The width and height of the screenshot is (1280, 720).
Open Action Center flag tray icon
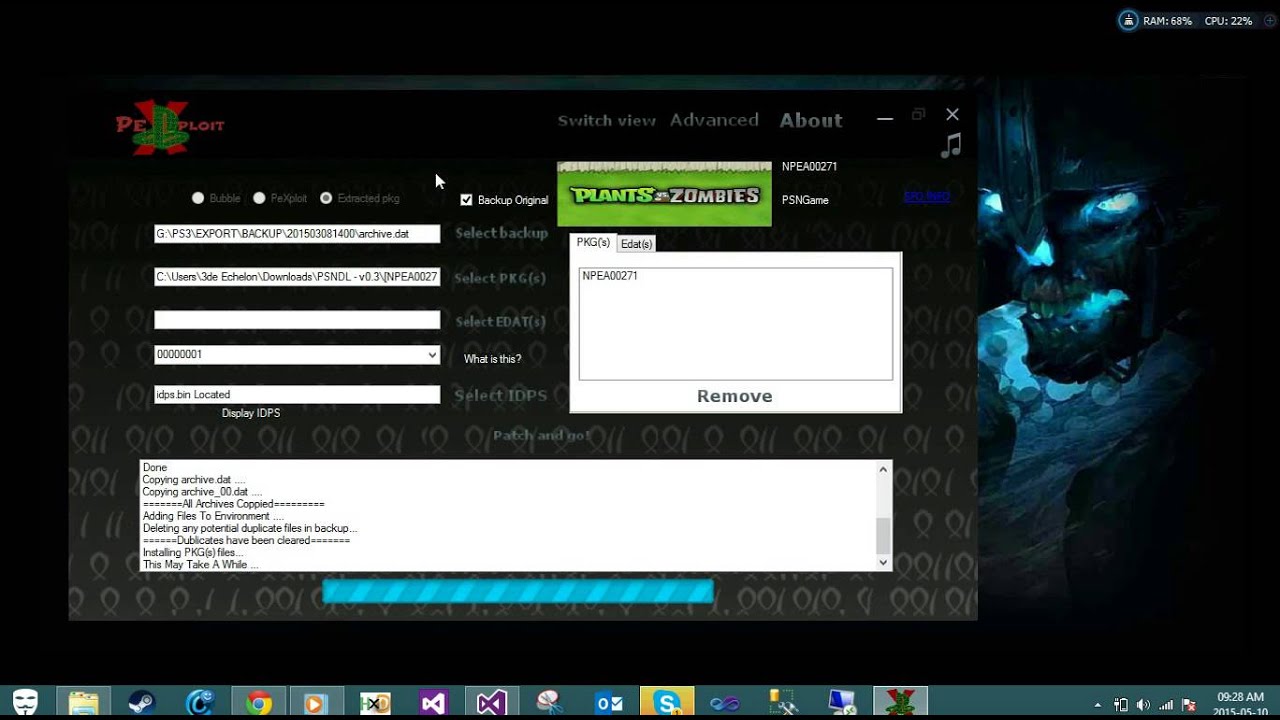tap(1189, 705)
